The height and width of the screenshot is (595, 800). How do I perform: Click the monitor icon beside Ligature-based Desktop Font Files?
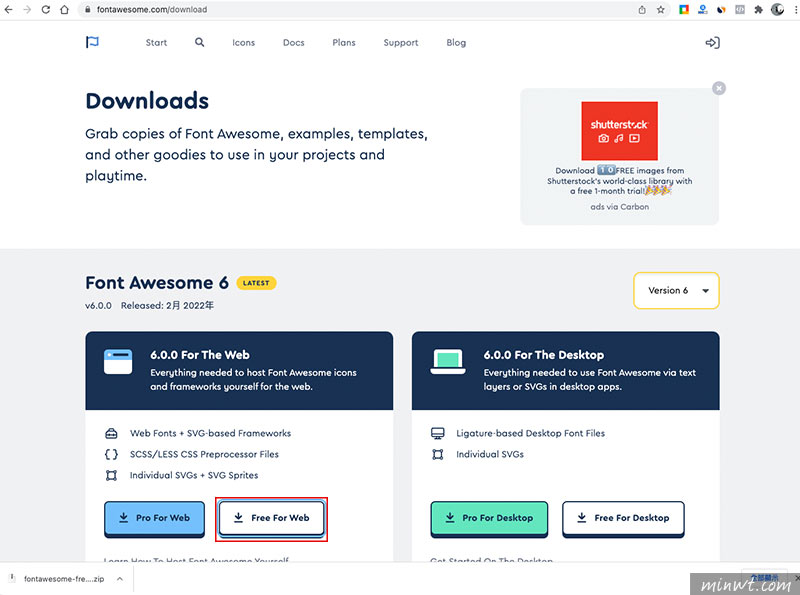point(438,434)
